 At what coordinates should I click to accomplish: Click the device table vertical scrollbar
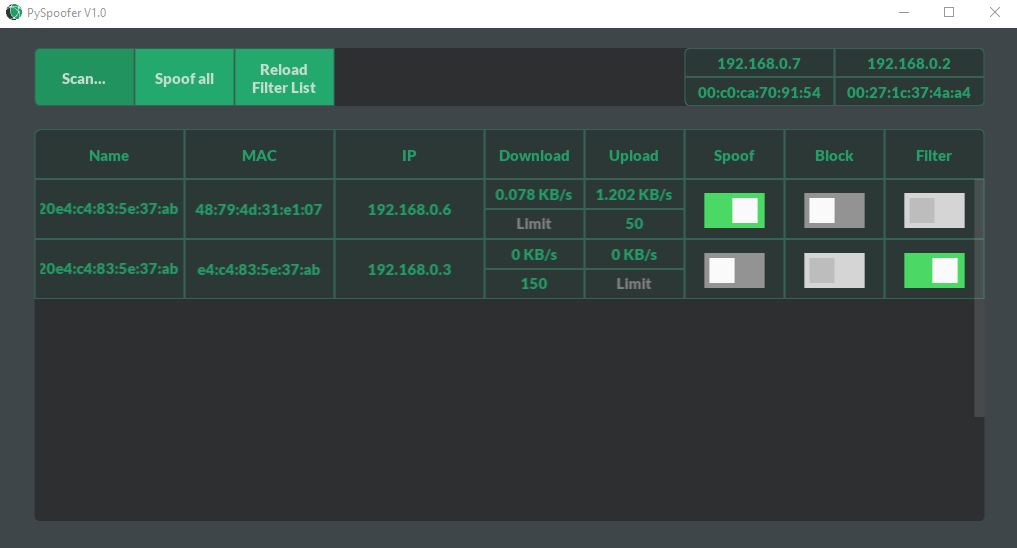pos(979,298)
